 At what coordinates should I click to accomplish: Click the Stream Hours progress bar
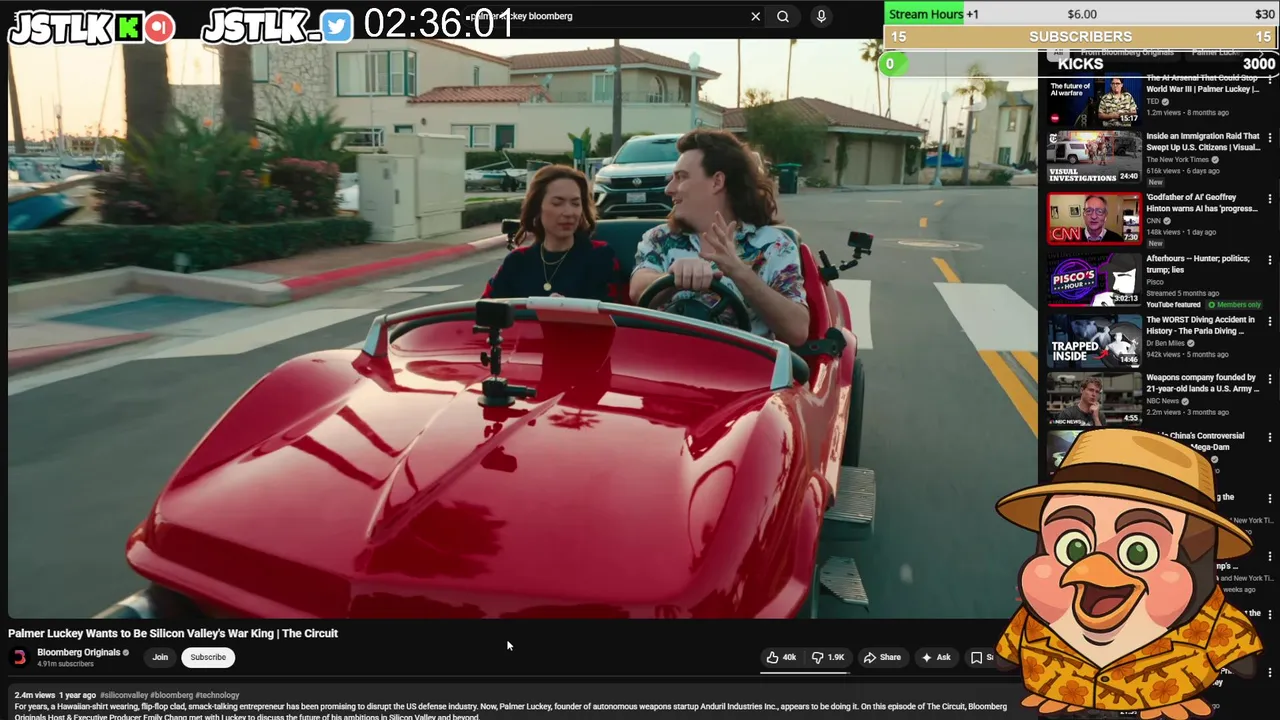1080,14
